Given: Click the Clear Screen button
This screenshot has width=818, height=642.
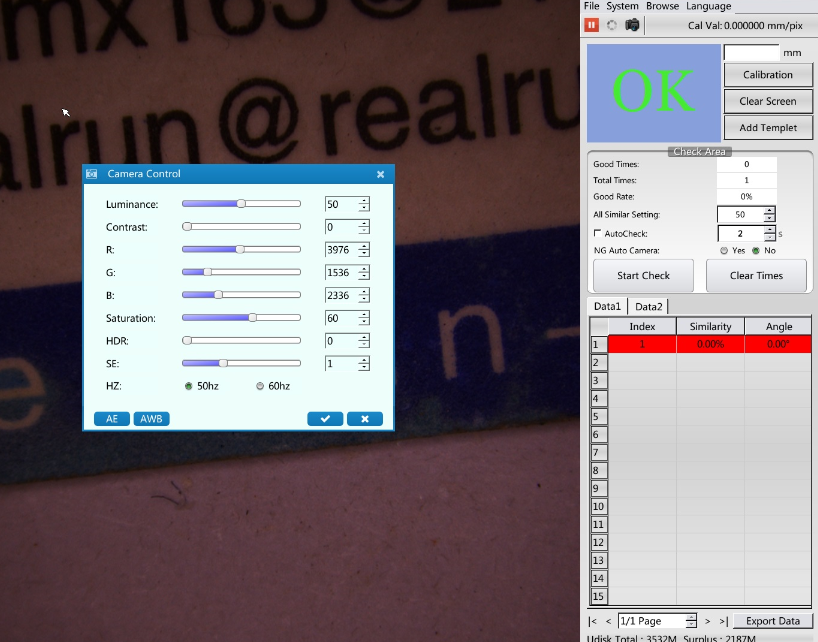Looking at the screenshot, I should 768,101.
